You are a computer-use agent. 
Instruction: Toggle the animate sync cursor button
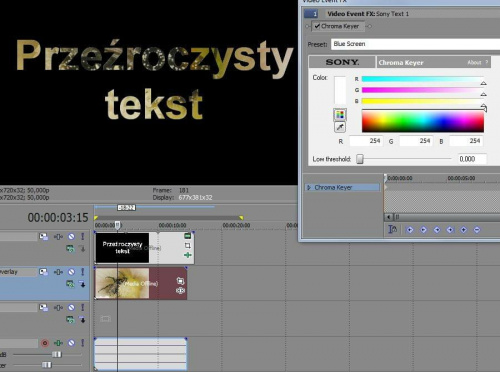[392, 230]
